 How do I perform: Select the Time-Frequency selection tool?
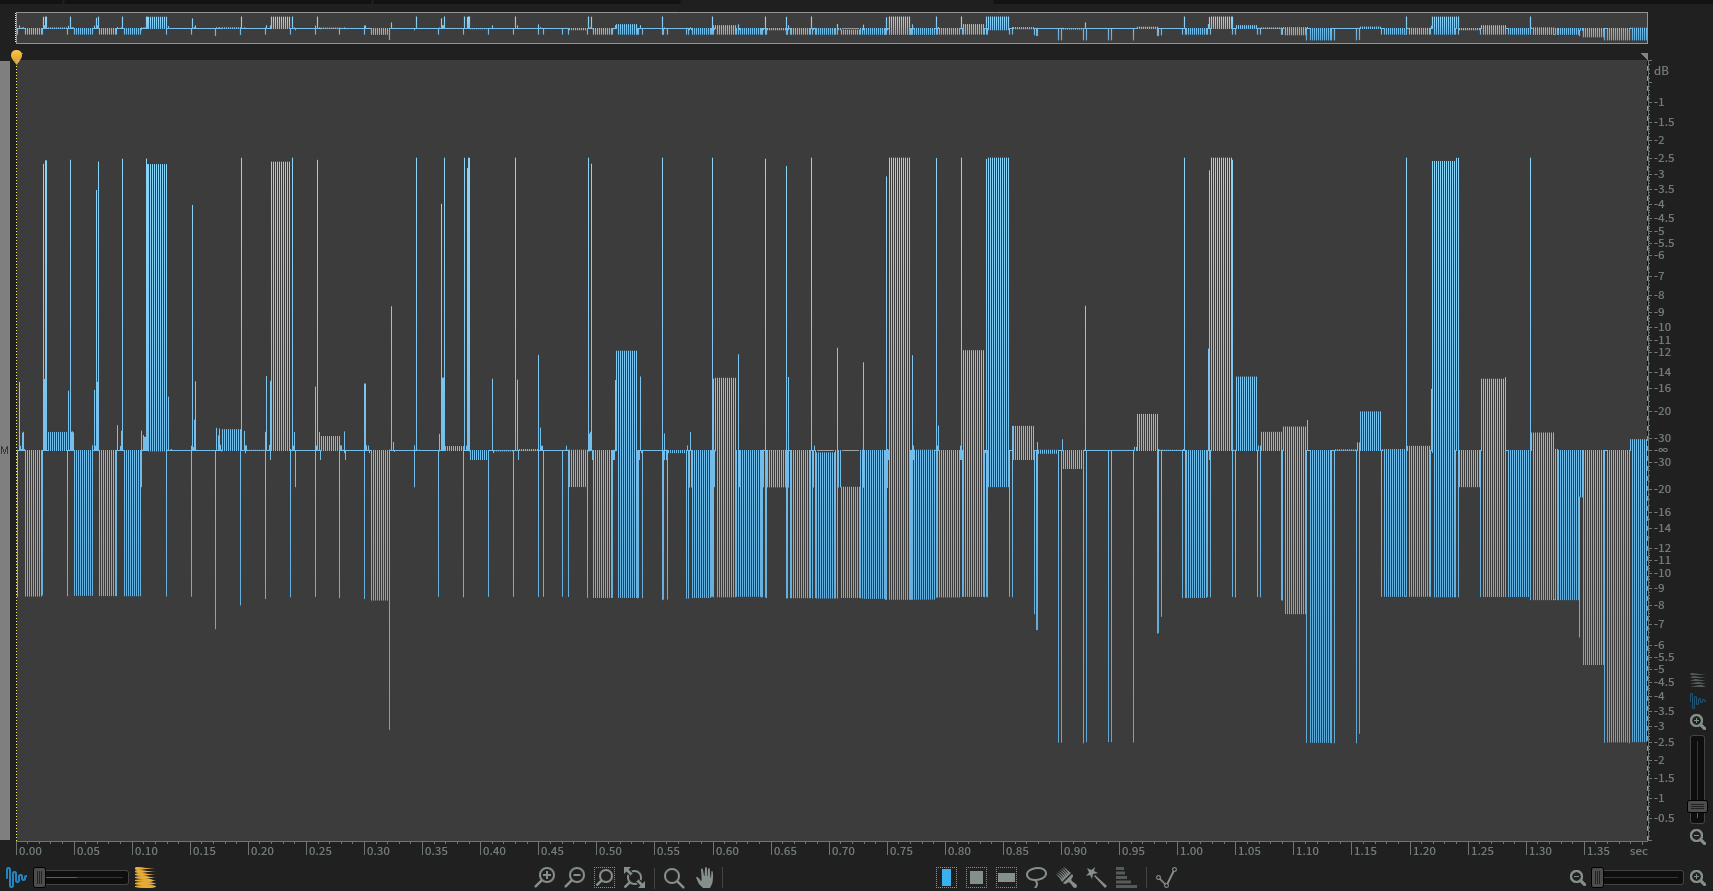977,878
